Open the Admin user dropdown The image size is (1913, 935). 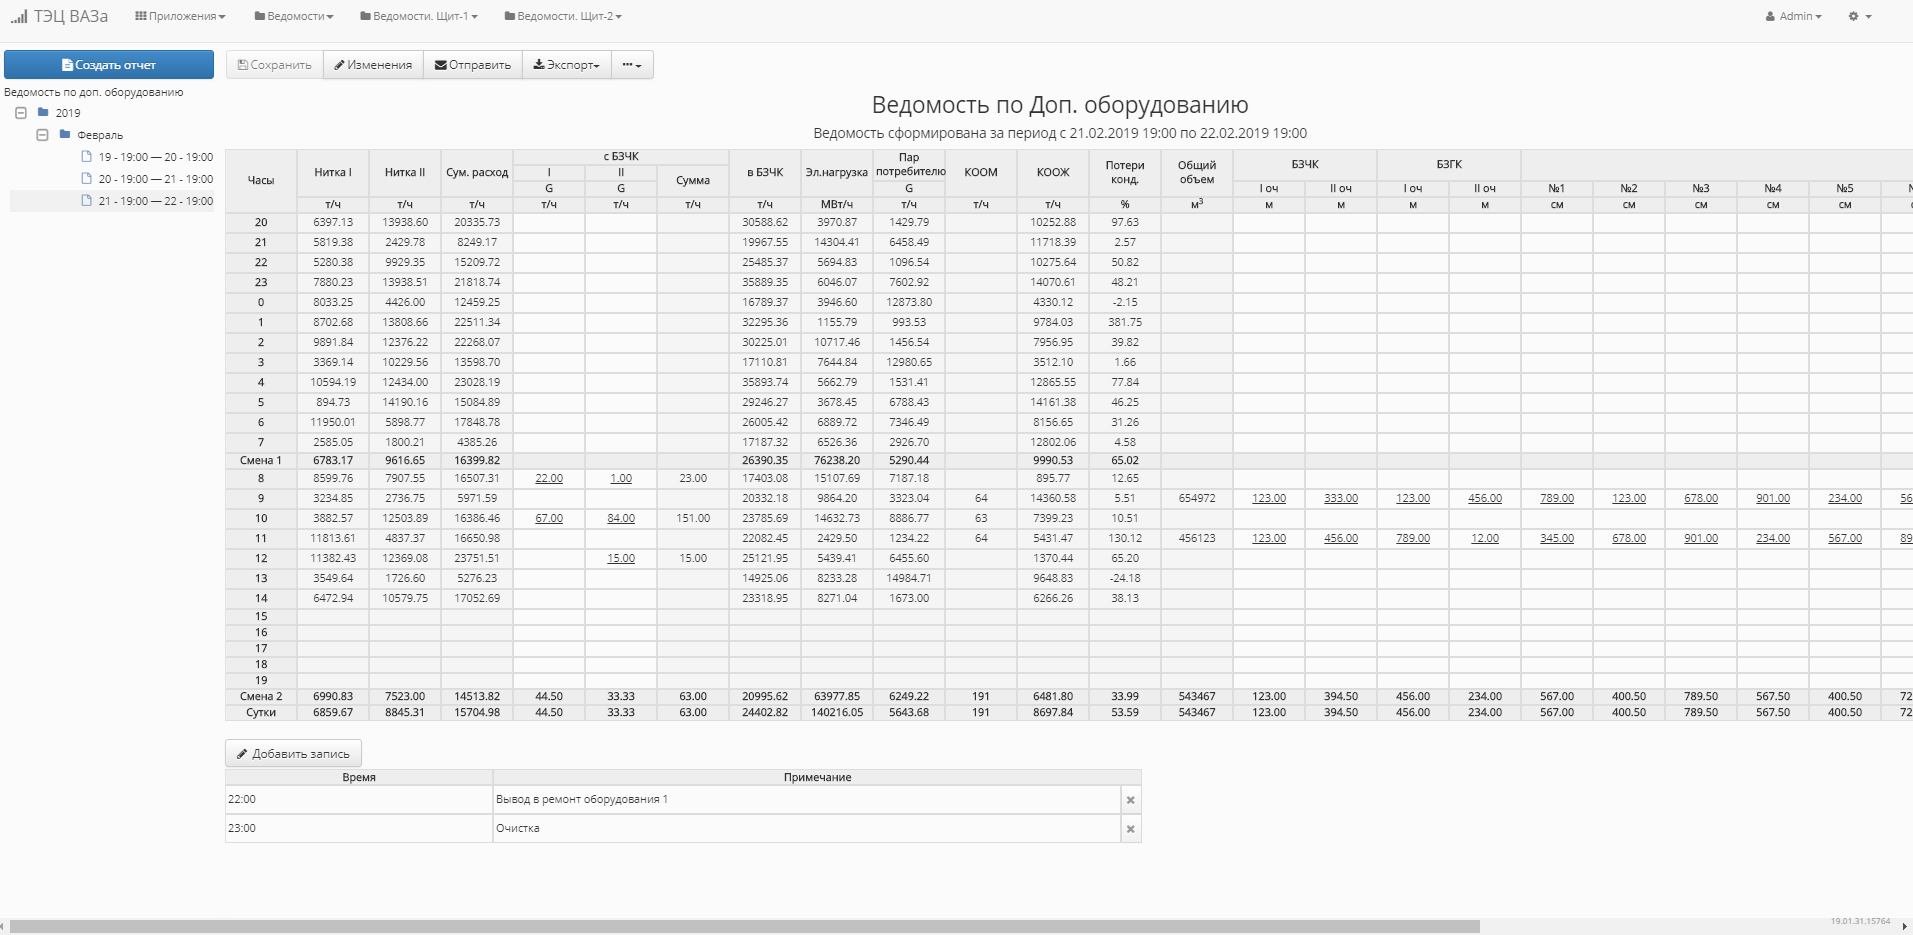[1794, 16]
